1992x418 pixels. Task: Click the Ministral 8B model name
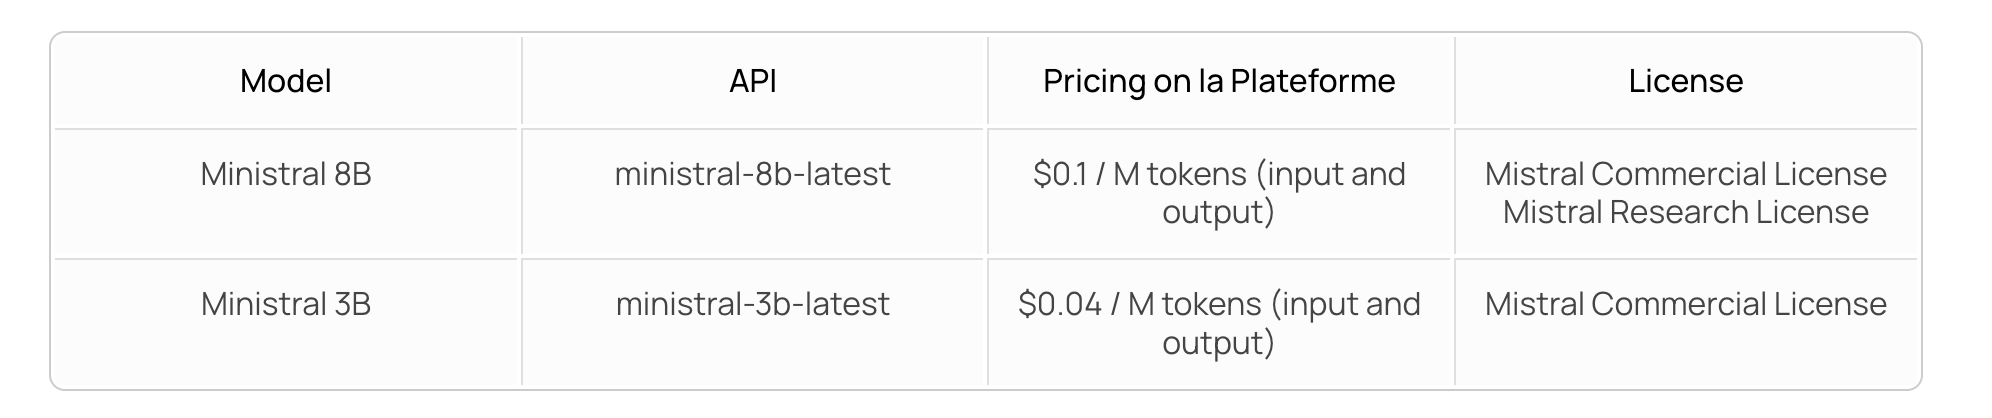coord(286,174)
